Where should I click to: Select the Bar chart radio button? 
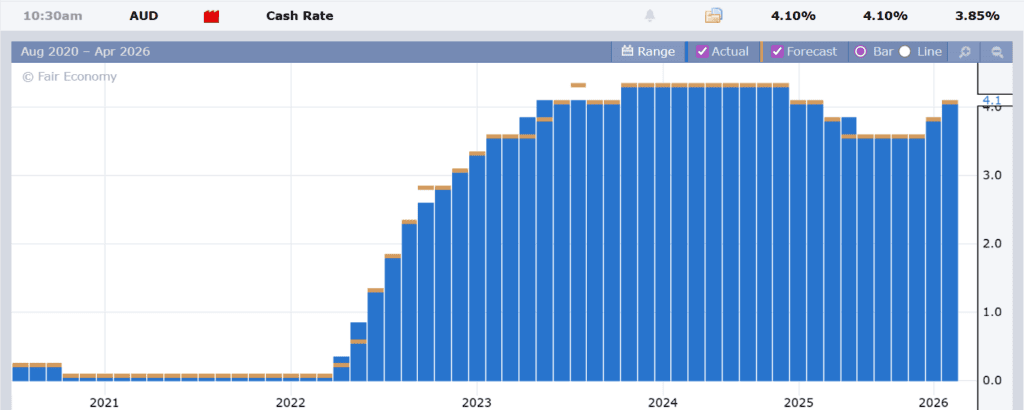point(859,52)
